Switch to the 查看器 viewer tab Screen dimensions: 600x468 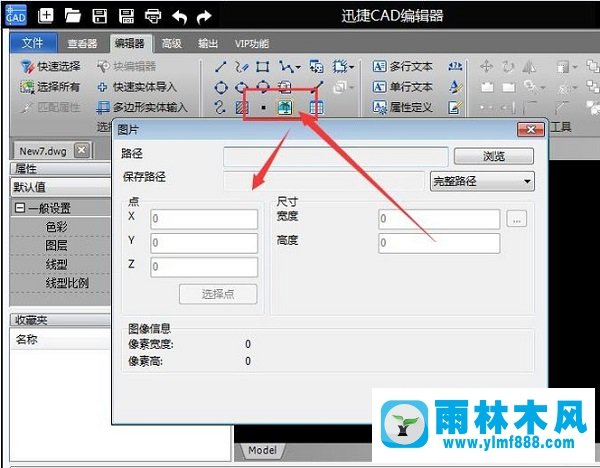[x=82, y=44]
